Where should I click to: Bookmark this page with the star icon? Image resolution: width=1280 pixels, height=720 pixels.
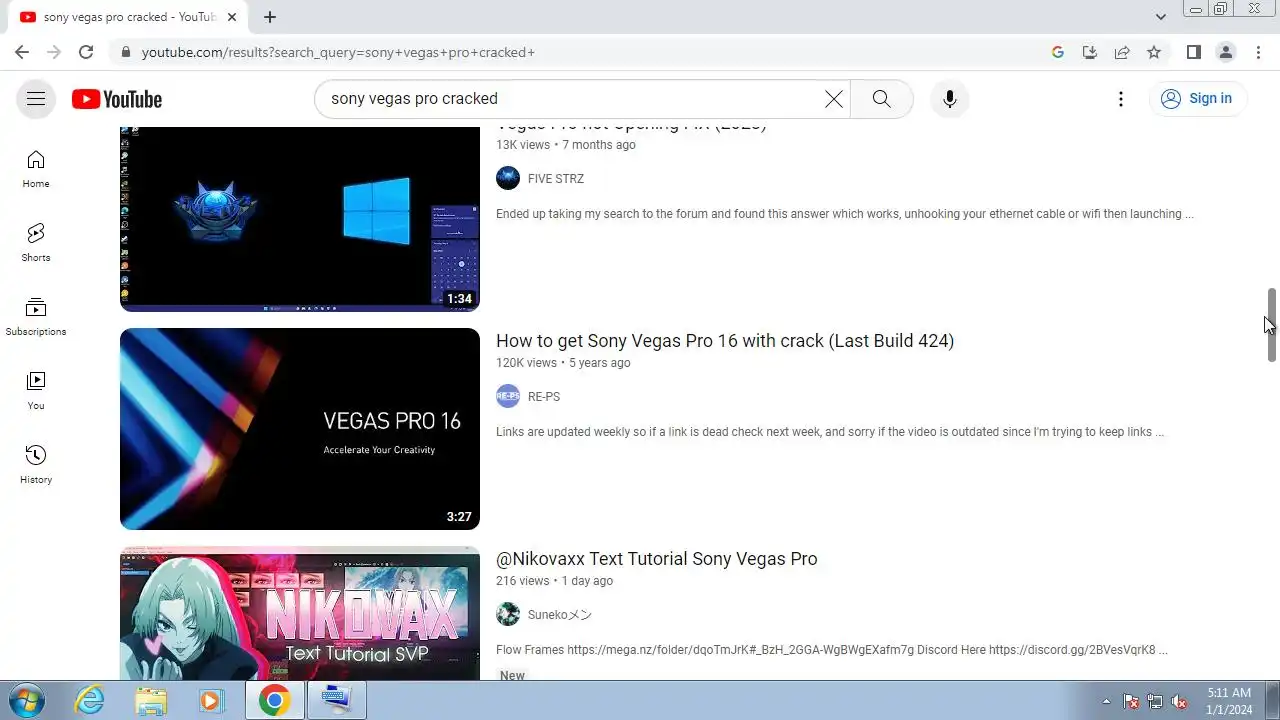(x=1154, y=52)
